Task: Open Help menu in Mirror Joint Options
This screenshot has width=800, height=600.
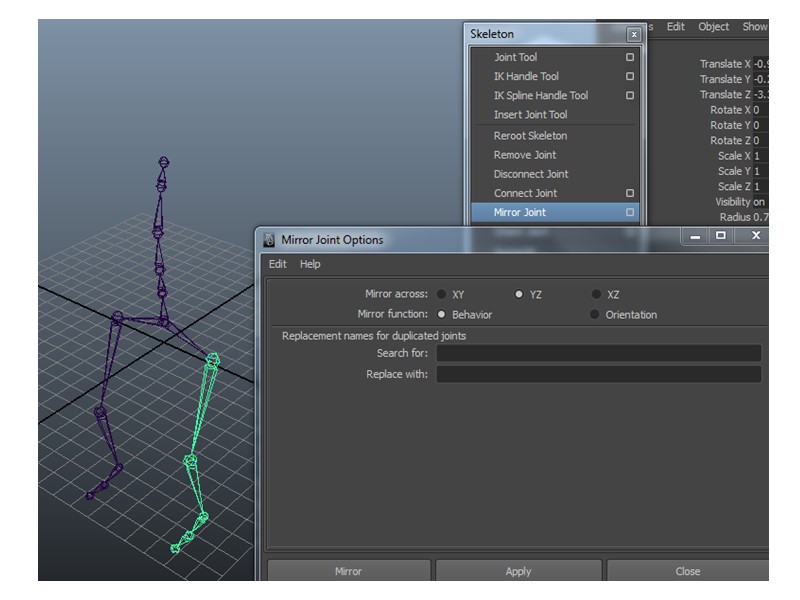Action: pyautogui.click(x=310, y=264)
